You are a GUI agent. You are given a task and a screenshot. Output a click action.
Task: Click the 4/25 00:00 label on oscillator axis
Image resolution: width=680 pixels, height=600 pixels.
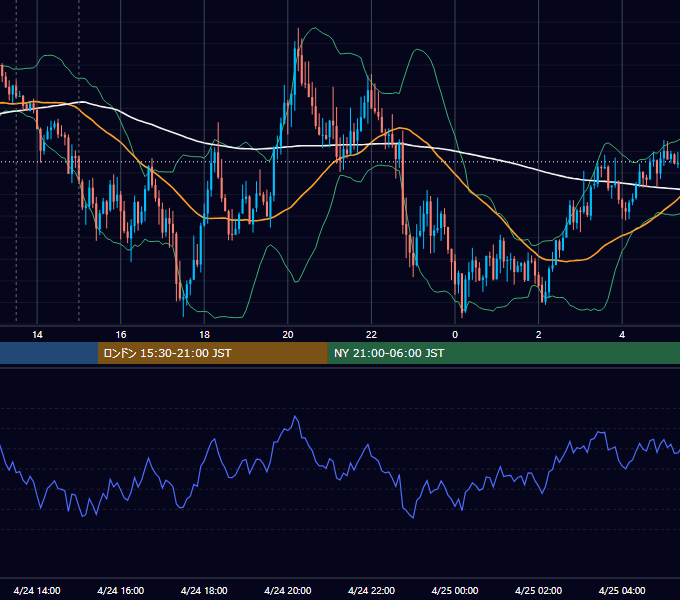pyautogui.click(x=455, y=590)
